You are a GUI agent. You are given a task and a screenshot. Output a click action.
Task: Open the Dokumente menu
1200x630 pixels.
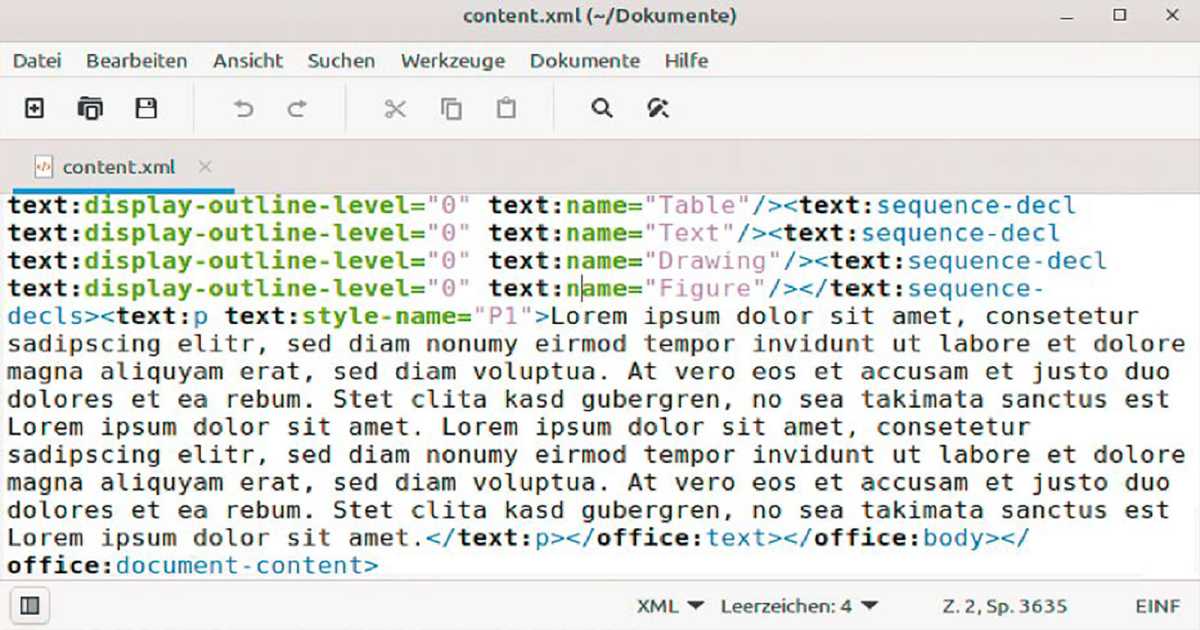585,61
